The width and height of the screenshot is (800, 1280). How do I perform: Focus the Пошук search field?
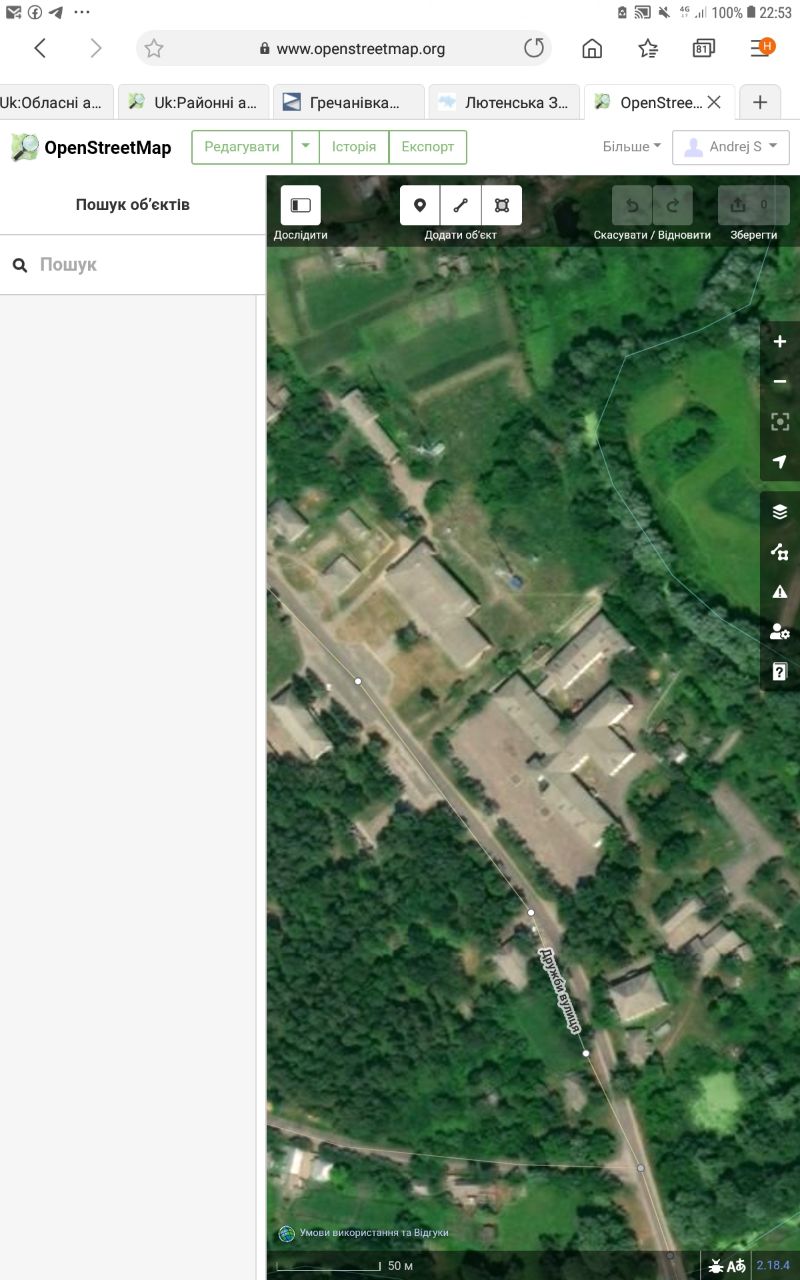[x=132, y=265]
